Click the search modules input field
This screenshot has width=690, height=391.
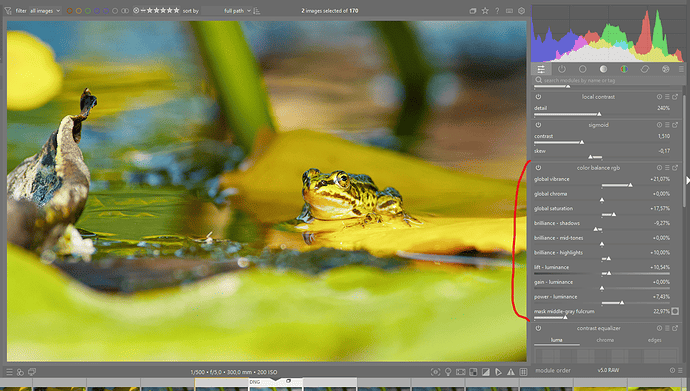(608, 80)
